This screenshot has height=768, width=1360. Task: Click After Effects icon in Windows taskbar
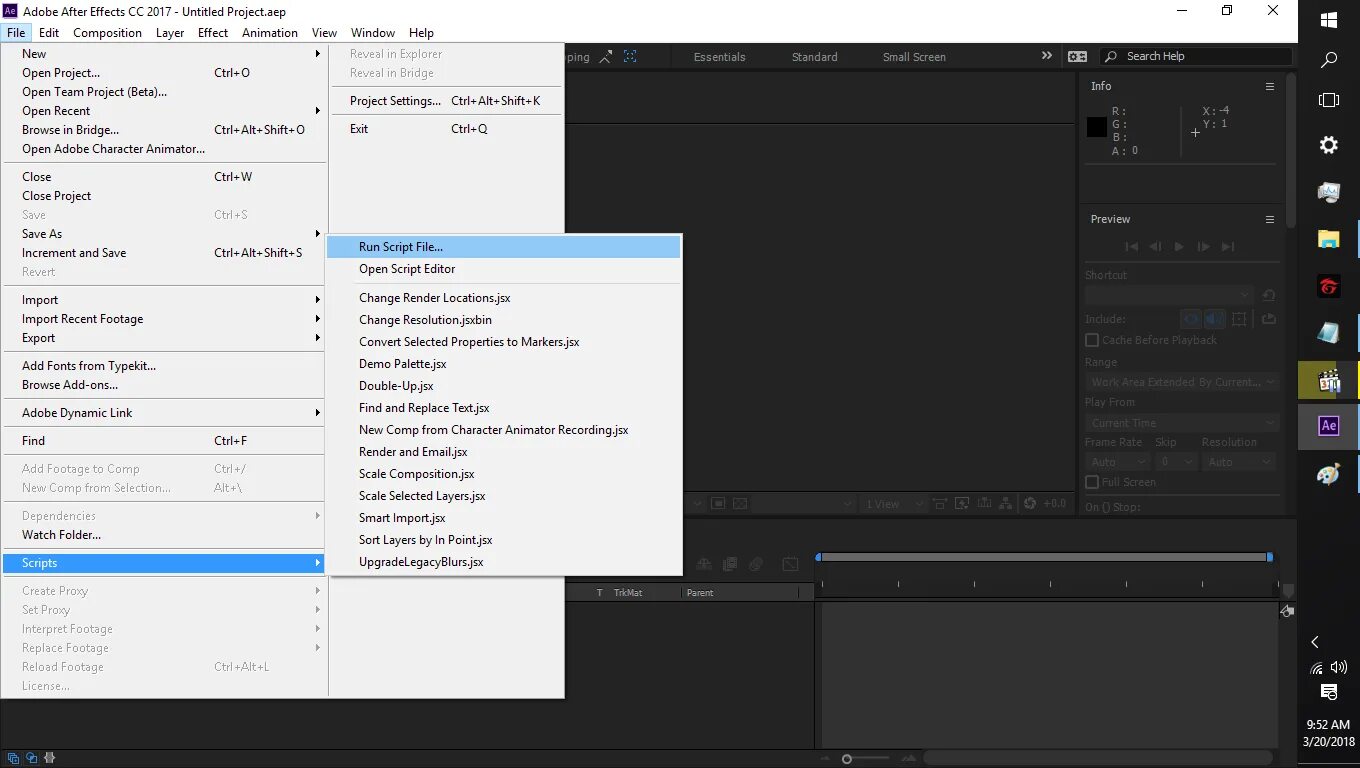1329,426
